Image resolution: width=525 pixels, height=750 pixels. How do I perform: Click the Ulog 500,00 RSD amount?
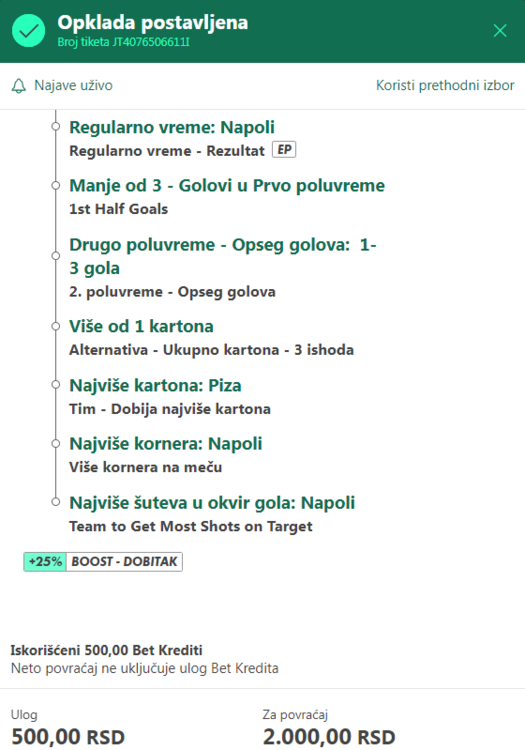click(x=68, y=737)
